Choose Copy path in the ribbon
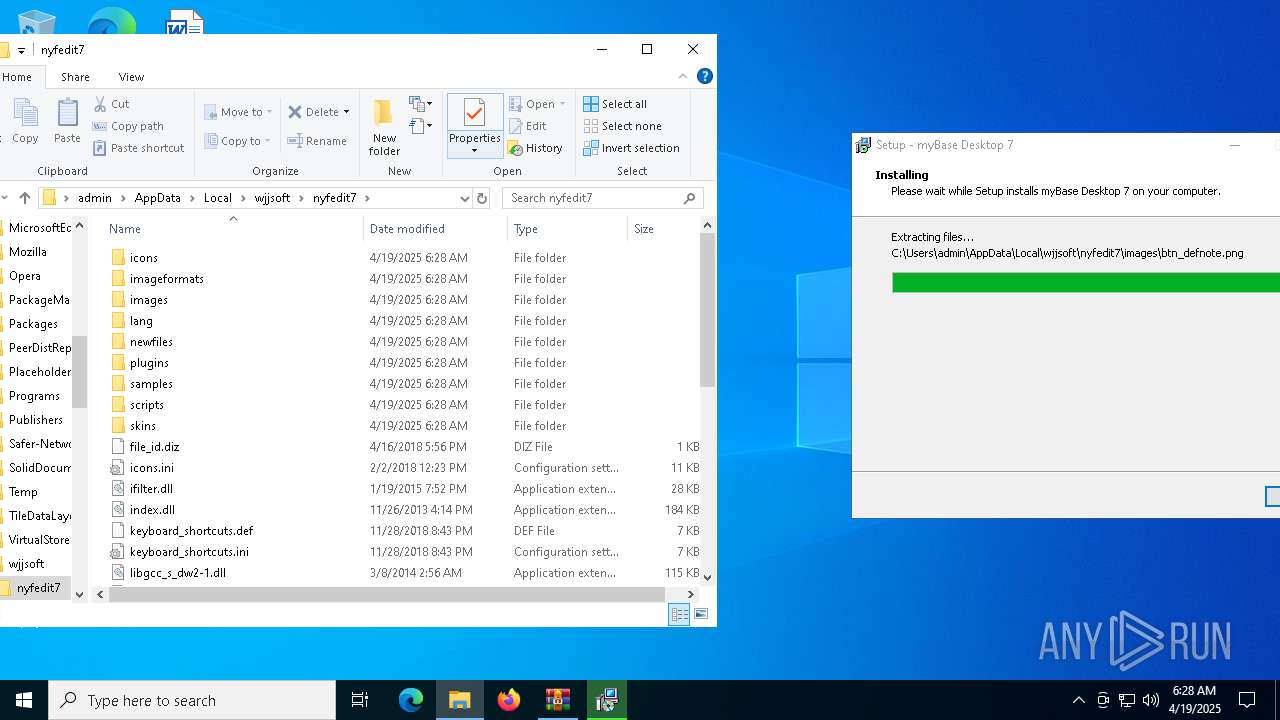1280x720 pixels. [x=128, y=126]
